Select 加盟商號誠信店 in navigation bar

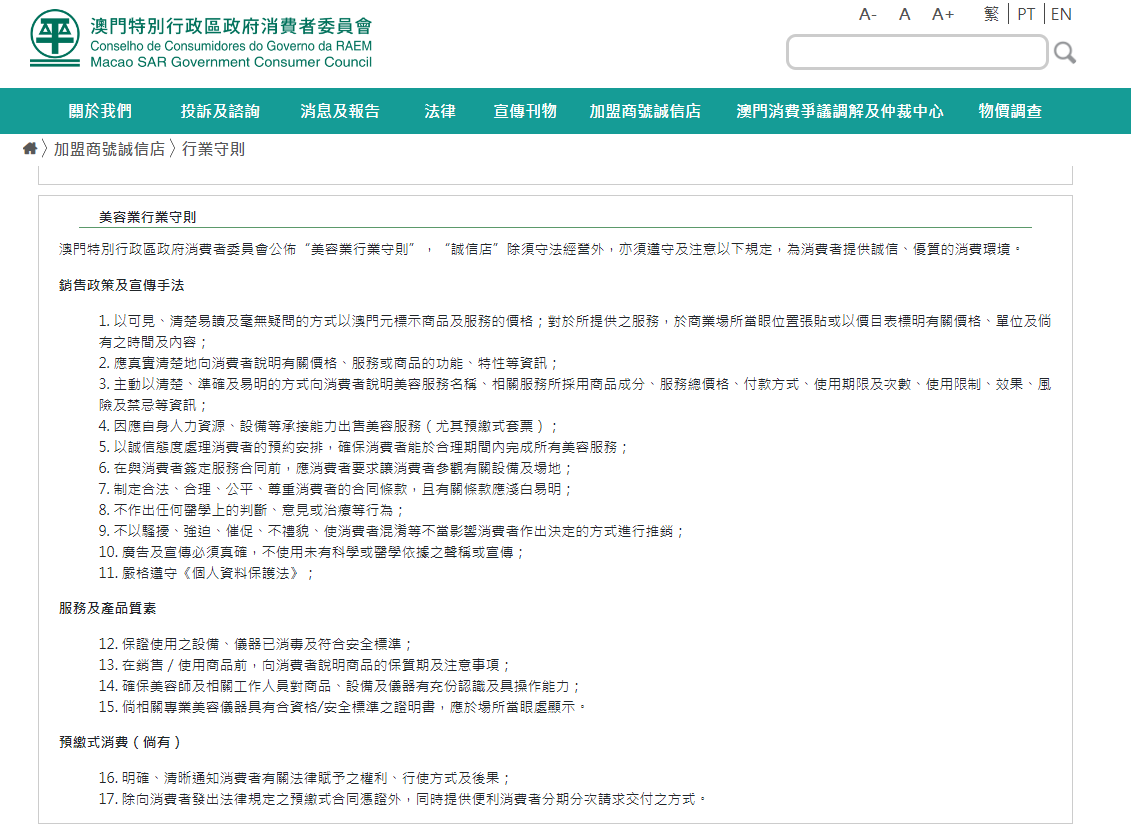(645, 111)
